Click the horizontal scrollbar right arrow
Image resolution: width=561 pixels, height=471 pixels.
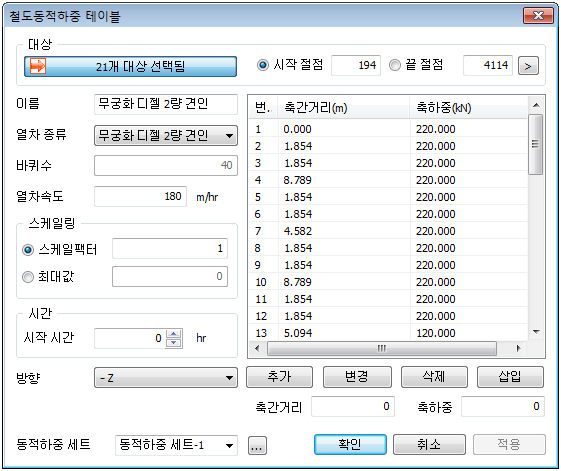(518, 348)
